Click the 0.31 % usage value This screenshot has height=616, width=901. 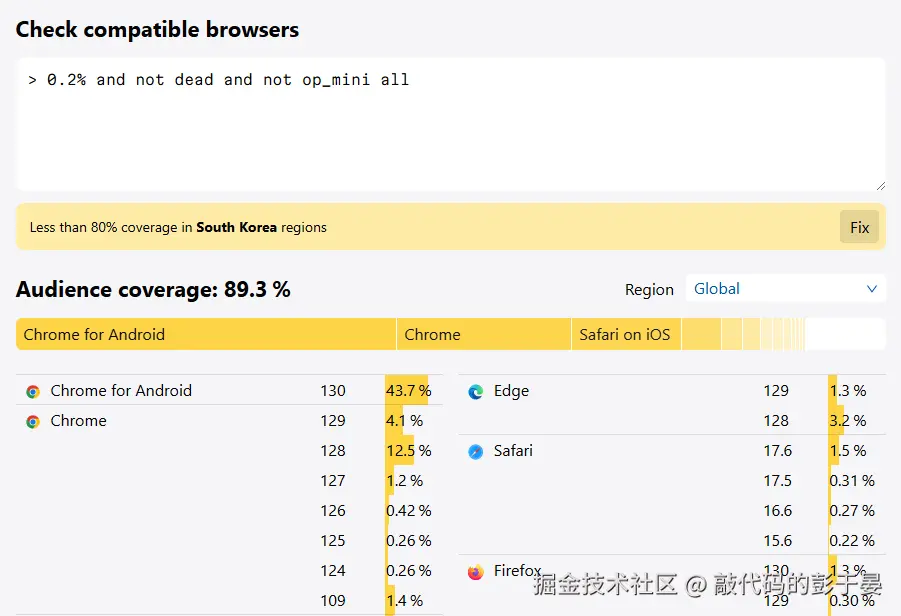click(x=852, y=480)
